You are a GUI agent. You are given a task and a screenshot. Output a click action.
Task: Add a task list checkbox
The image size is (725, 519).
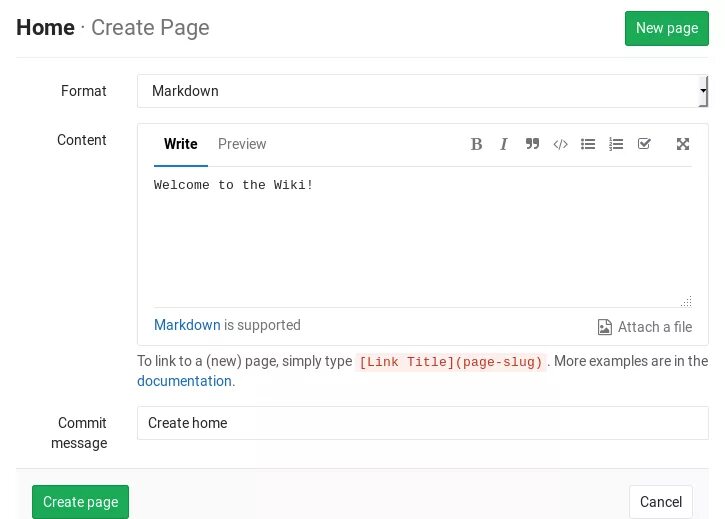(644, 144)
